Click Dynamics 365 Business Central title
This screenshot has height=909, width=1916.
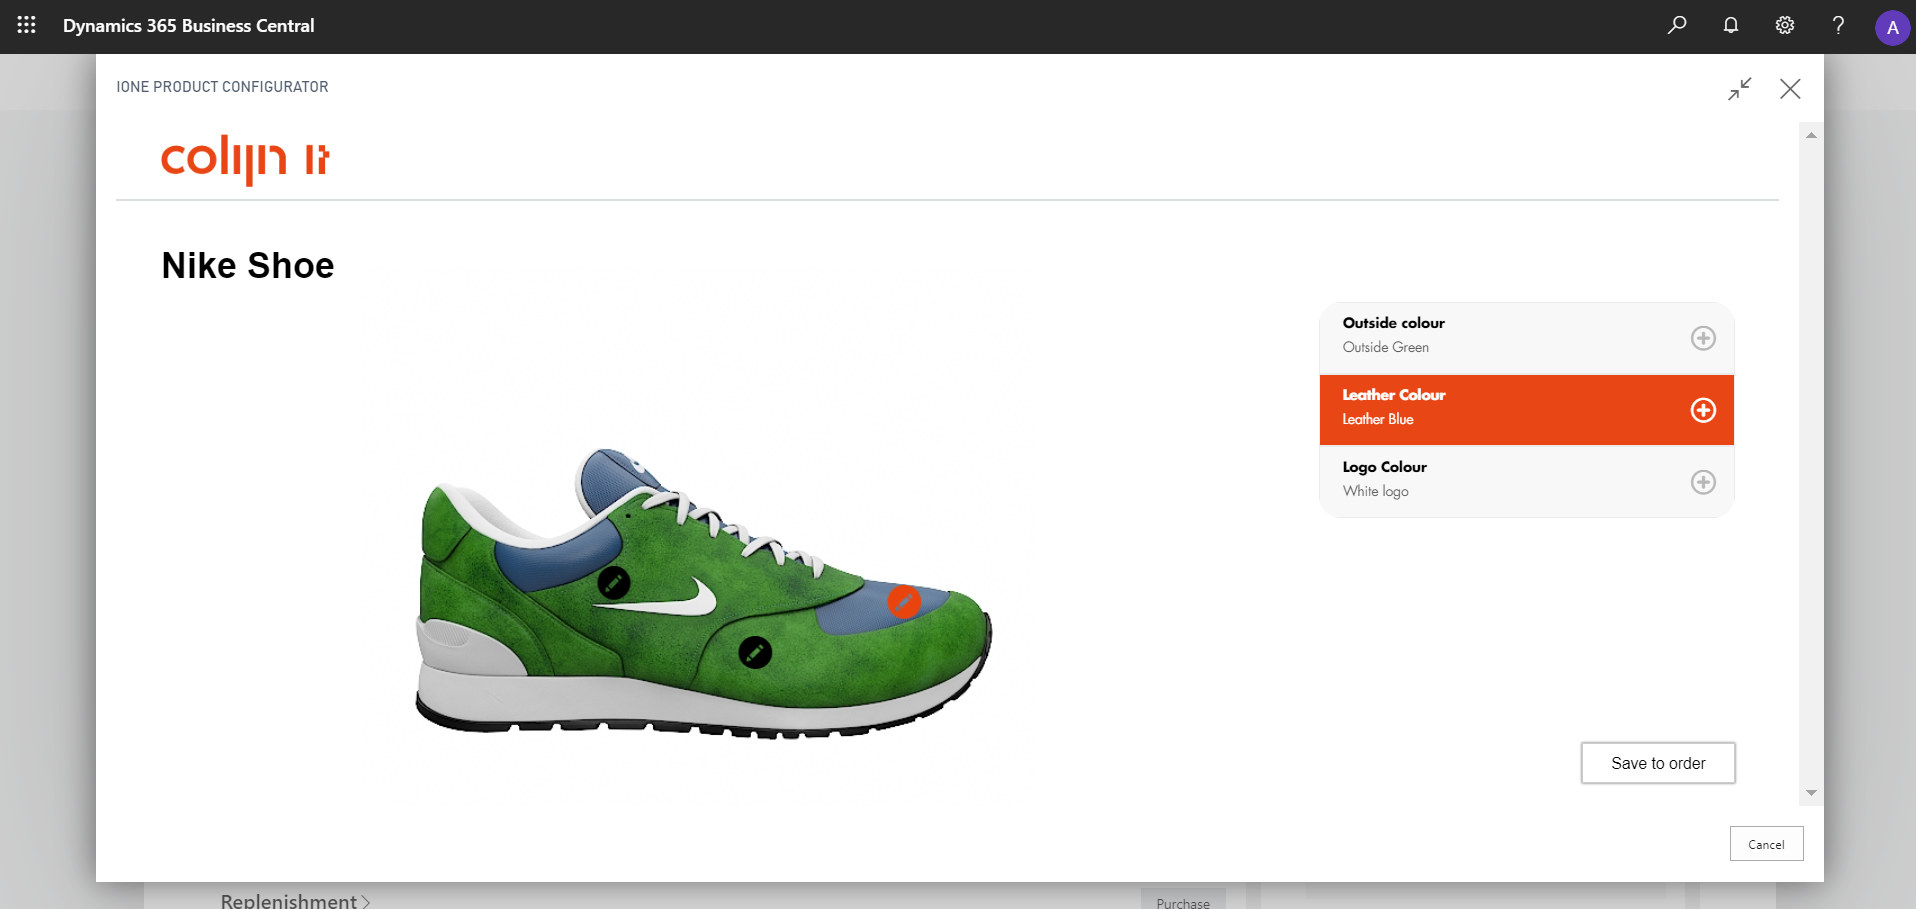[x=188, y=26]
